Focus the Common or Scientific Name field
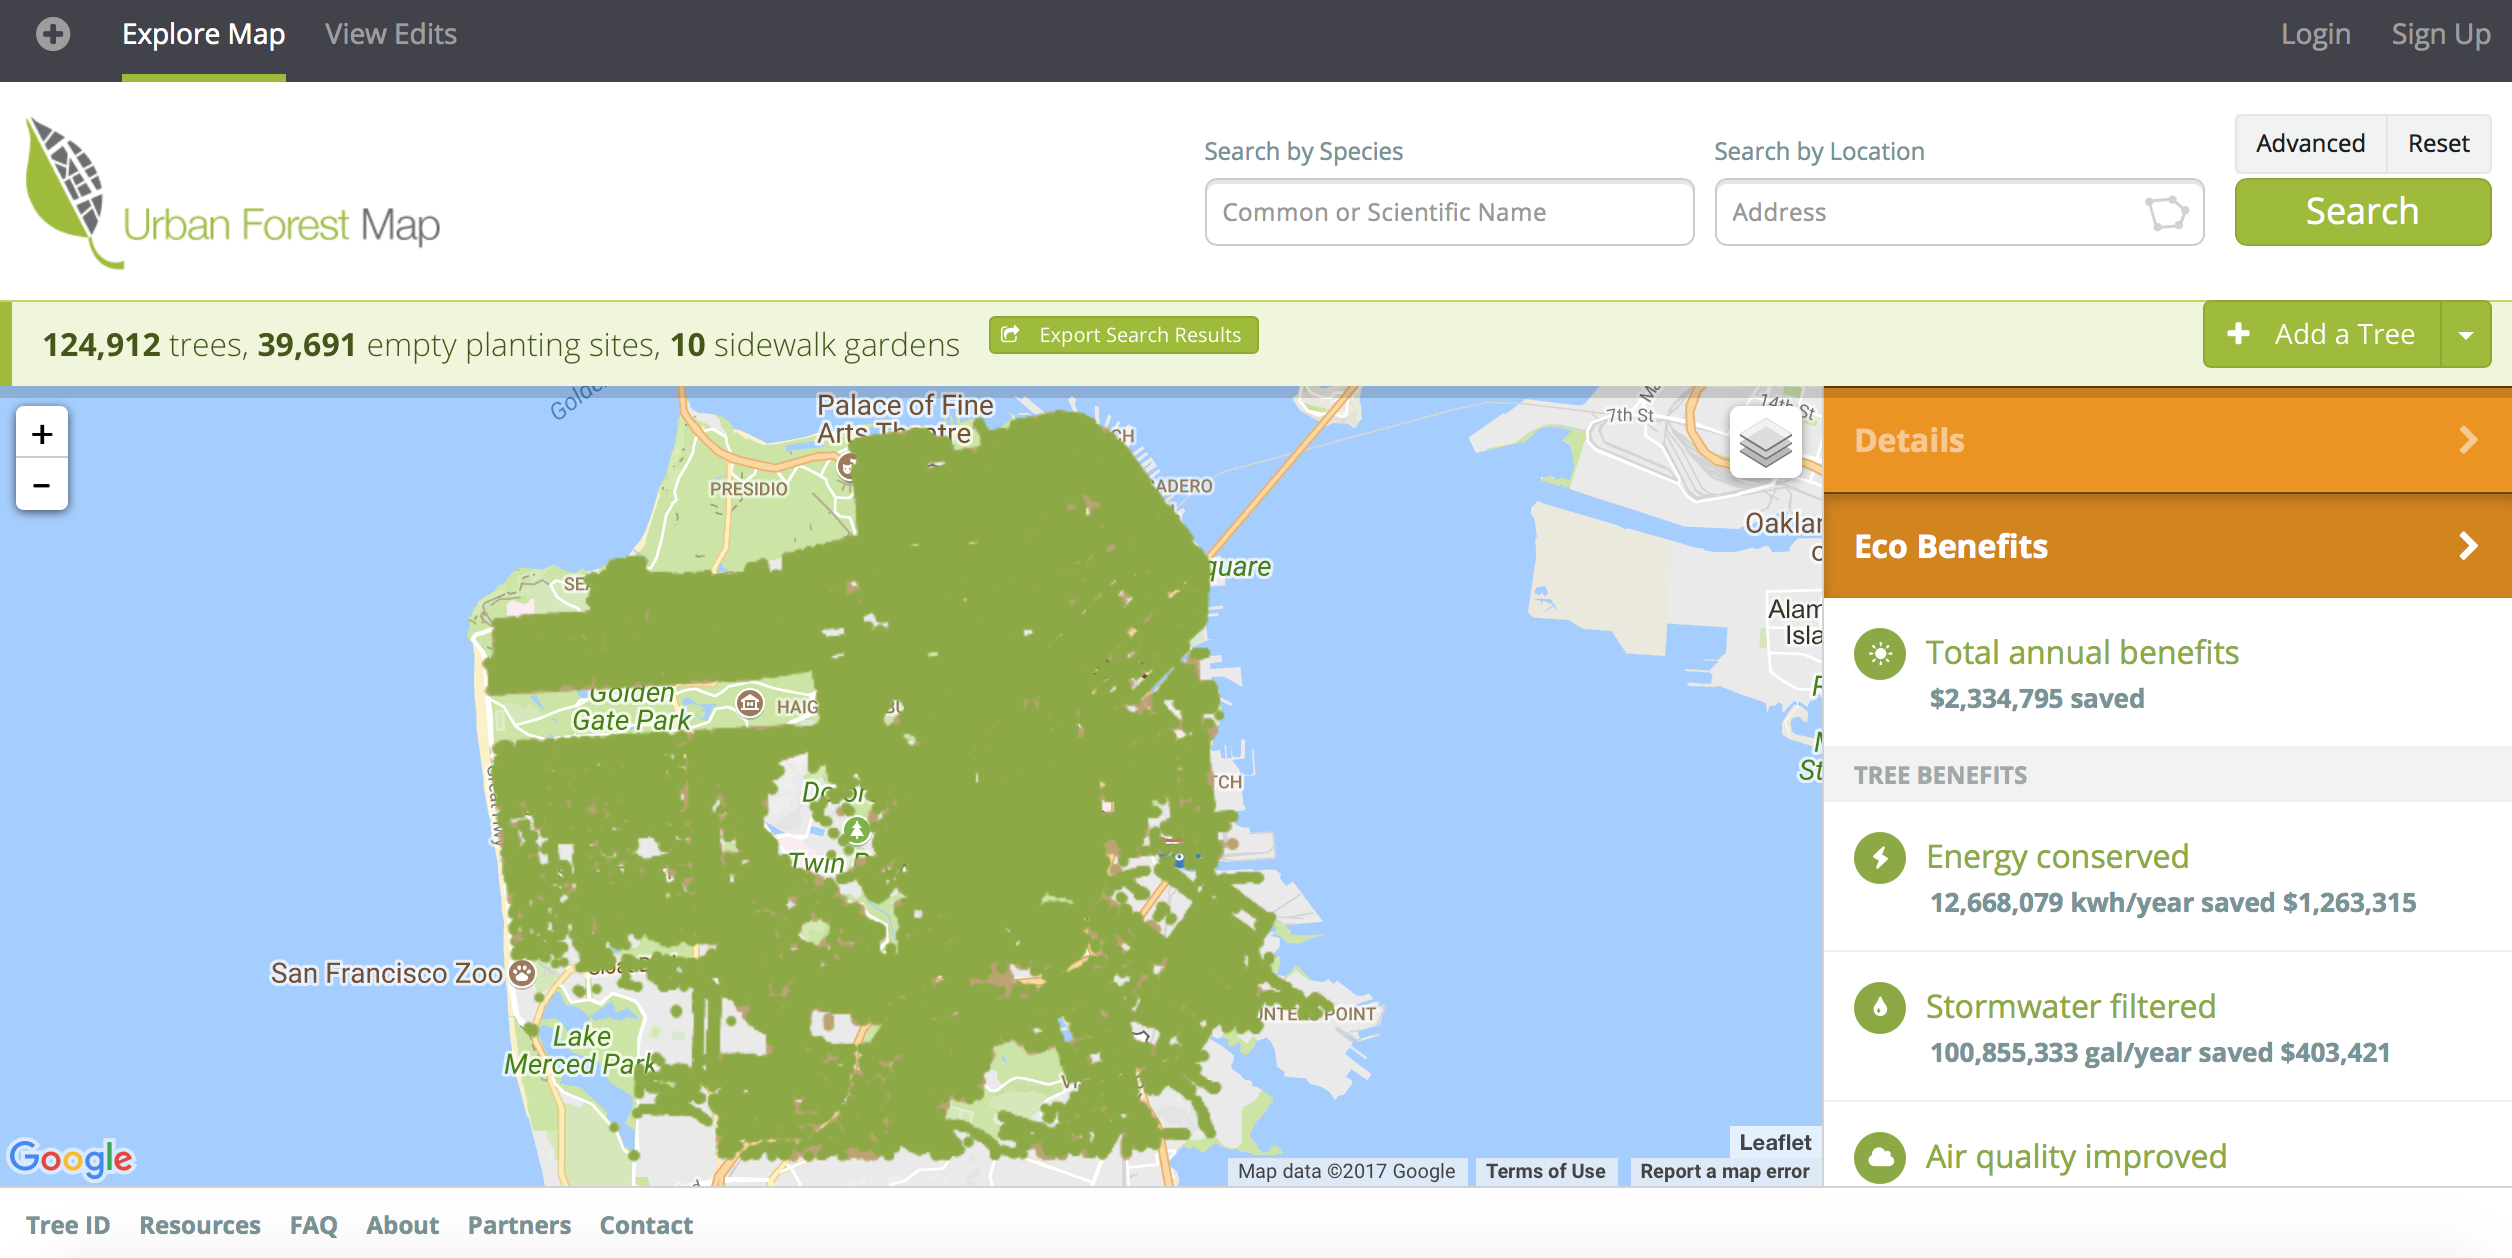 [1449, 213]
